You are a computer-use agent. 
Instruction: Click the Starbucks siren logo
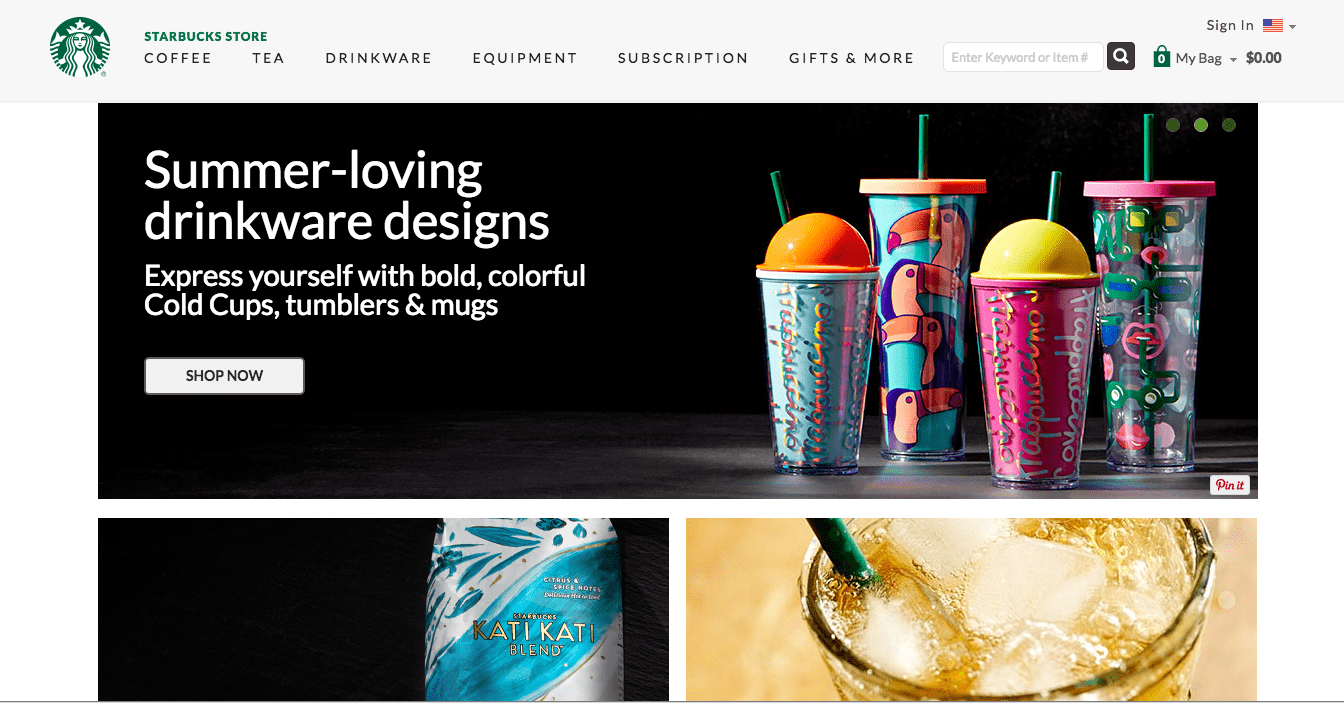80,47
